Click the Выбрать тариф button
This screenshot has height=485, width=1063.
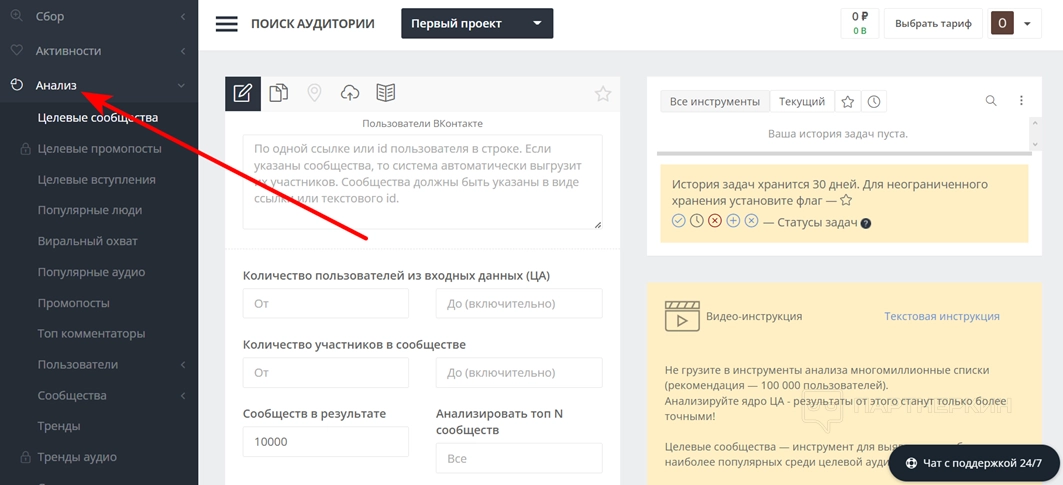click(x=933, y=24)
